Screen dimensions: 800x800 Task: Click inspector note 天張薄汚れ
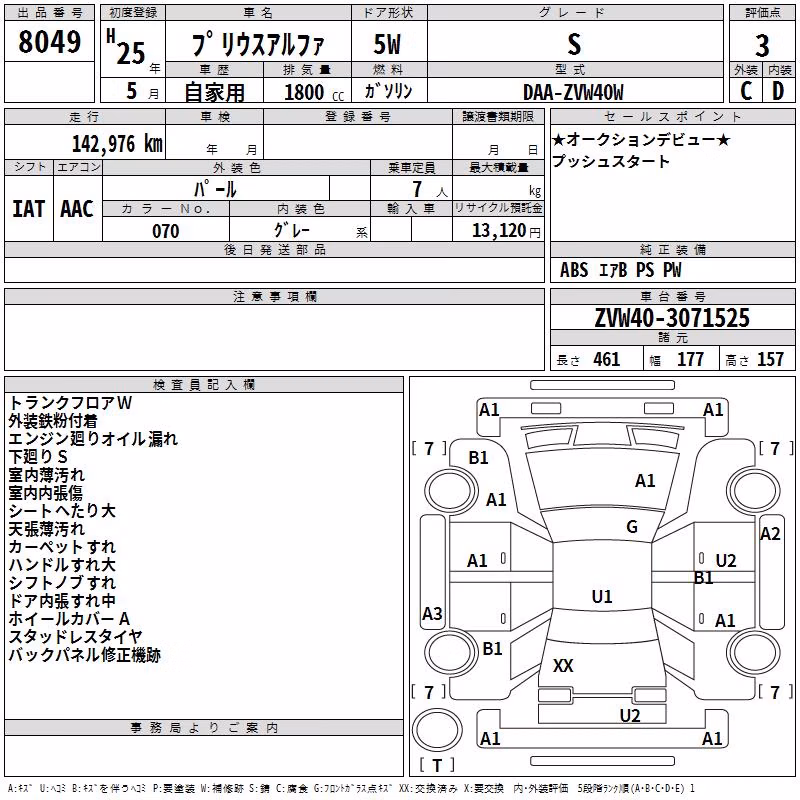pos(46,529)
